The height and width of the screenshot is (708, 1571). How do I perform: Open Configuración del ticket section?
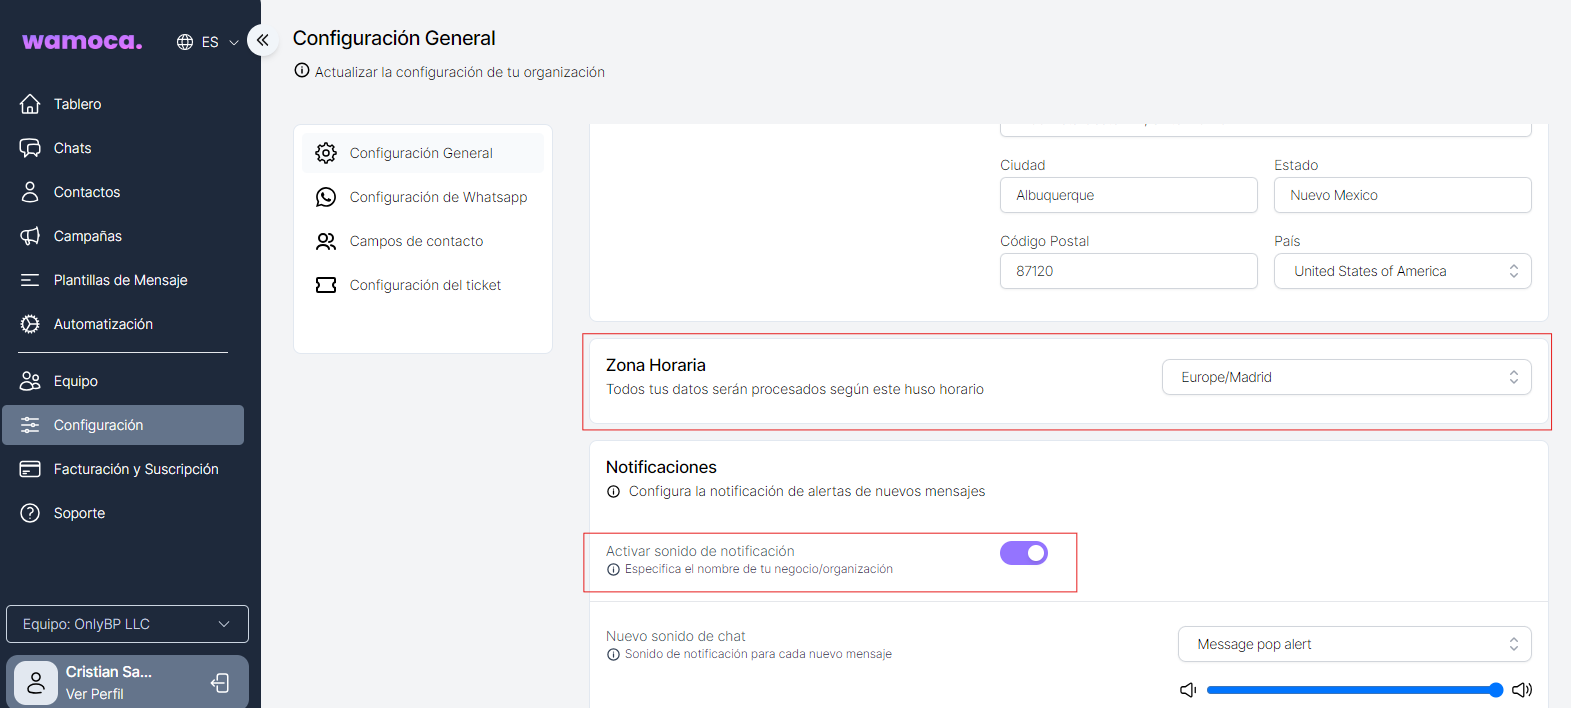424,285
